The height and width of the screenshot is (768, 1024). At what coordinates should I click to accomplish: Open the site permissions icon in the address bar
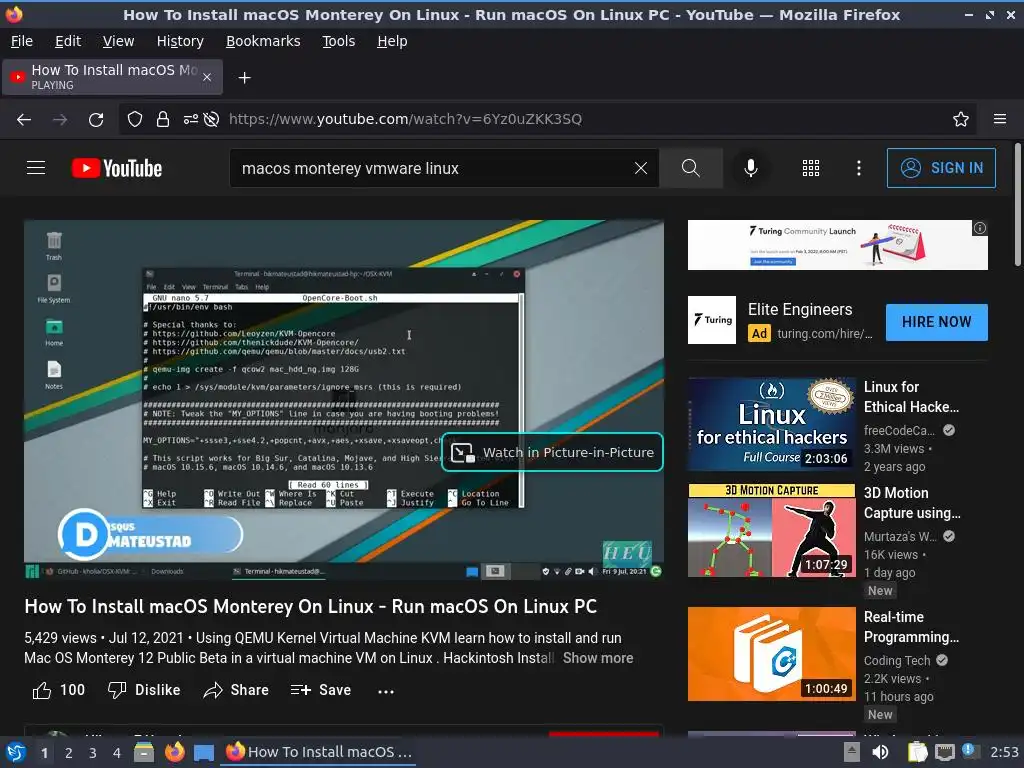coord(191,119)
